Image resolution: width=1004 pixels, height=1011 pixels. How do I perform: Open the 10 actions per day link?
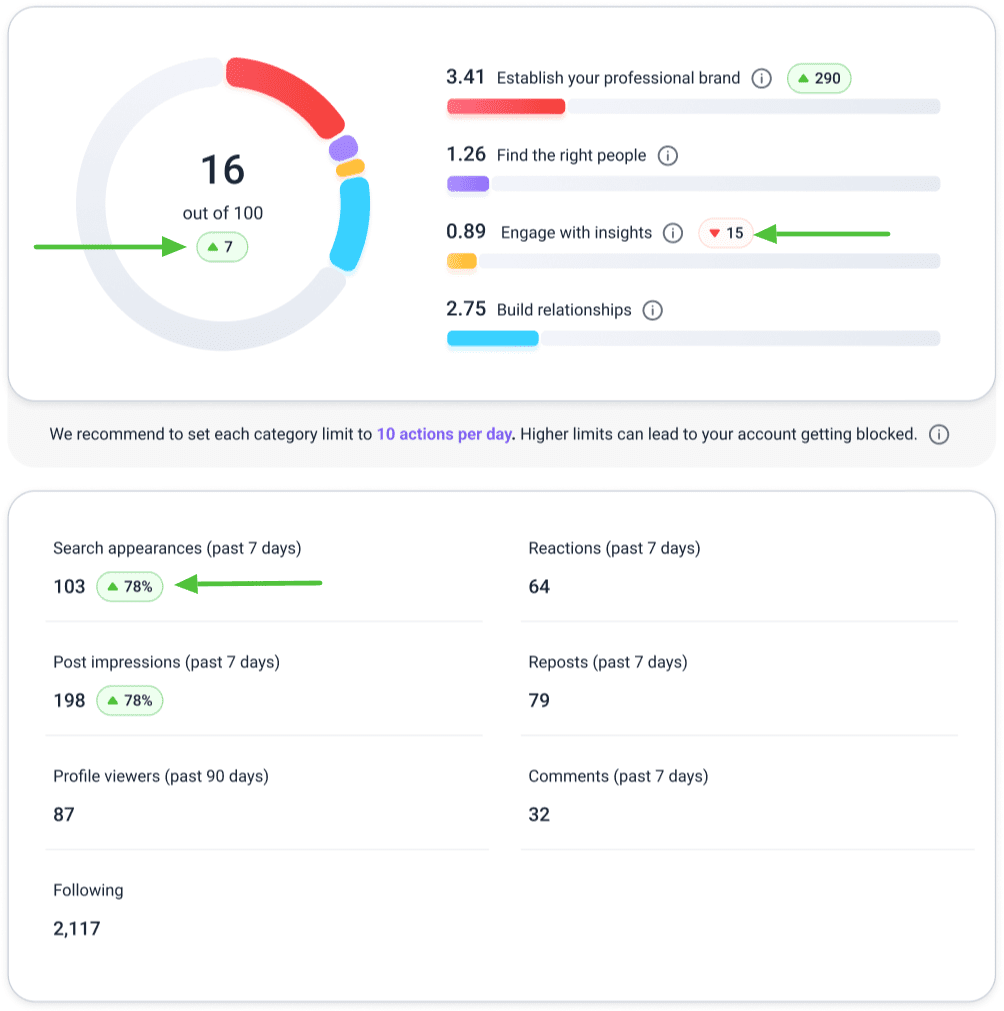tap(444, 435)
